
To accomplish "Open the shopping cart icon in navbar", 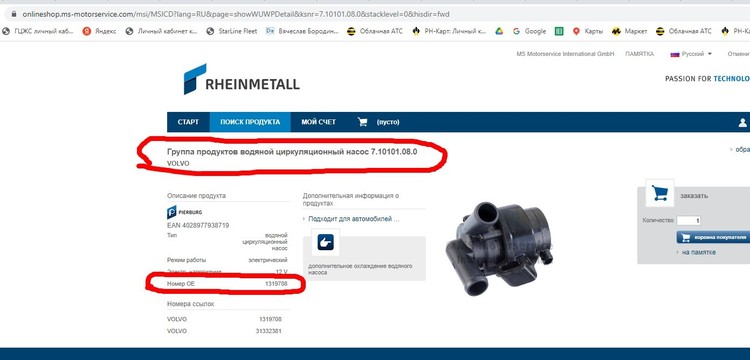I will click(363, 122).
